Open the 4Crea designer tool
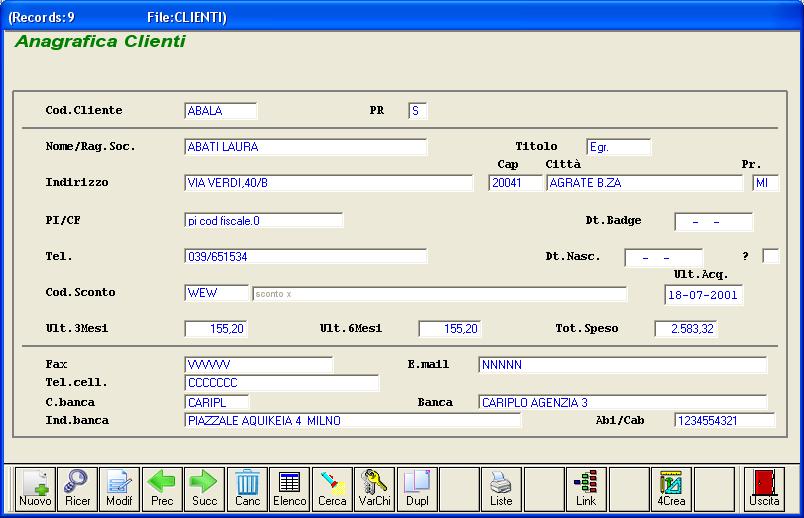The height and width of the screenshot is (518, 804). pos(671,489)
